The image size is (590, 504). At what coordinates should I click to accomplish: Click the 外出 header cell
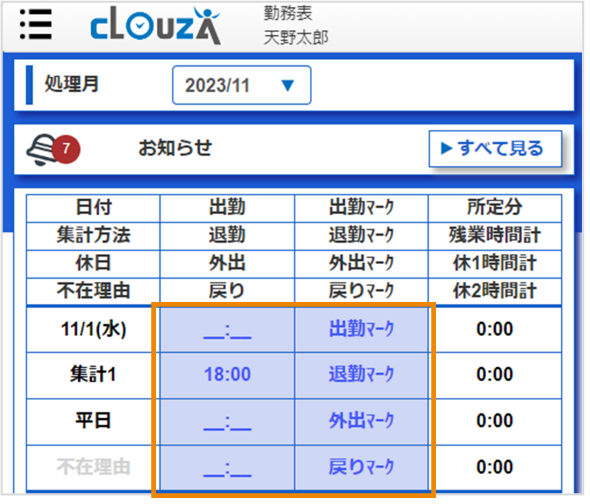[x=227, y=263]
